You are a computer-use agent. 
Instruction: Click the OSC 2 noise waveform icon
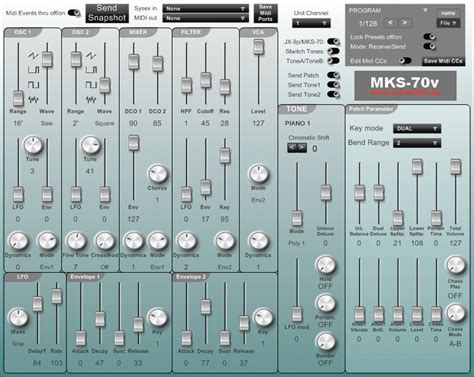click(x=91, y=99)
